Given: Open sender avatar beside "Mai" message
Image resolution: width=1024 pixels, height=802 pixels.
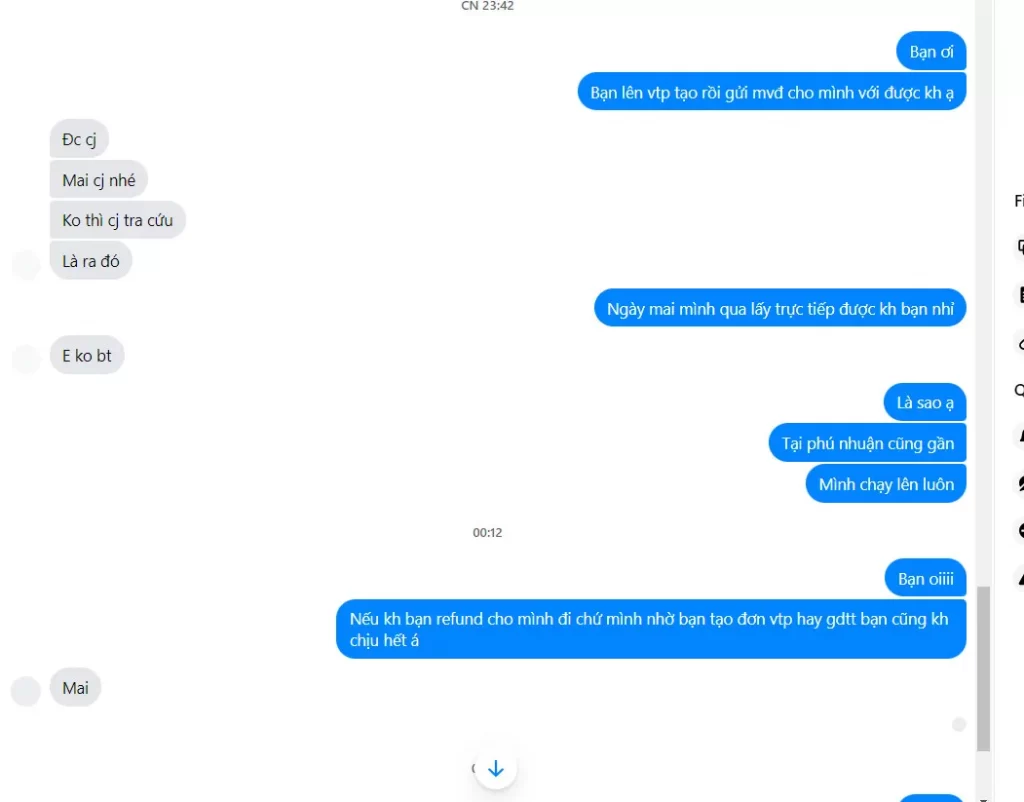Looking at the screenshot, I should pos(26,691).
